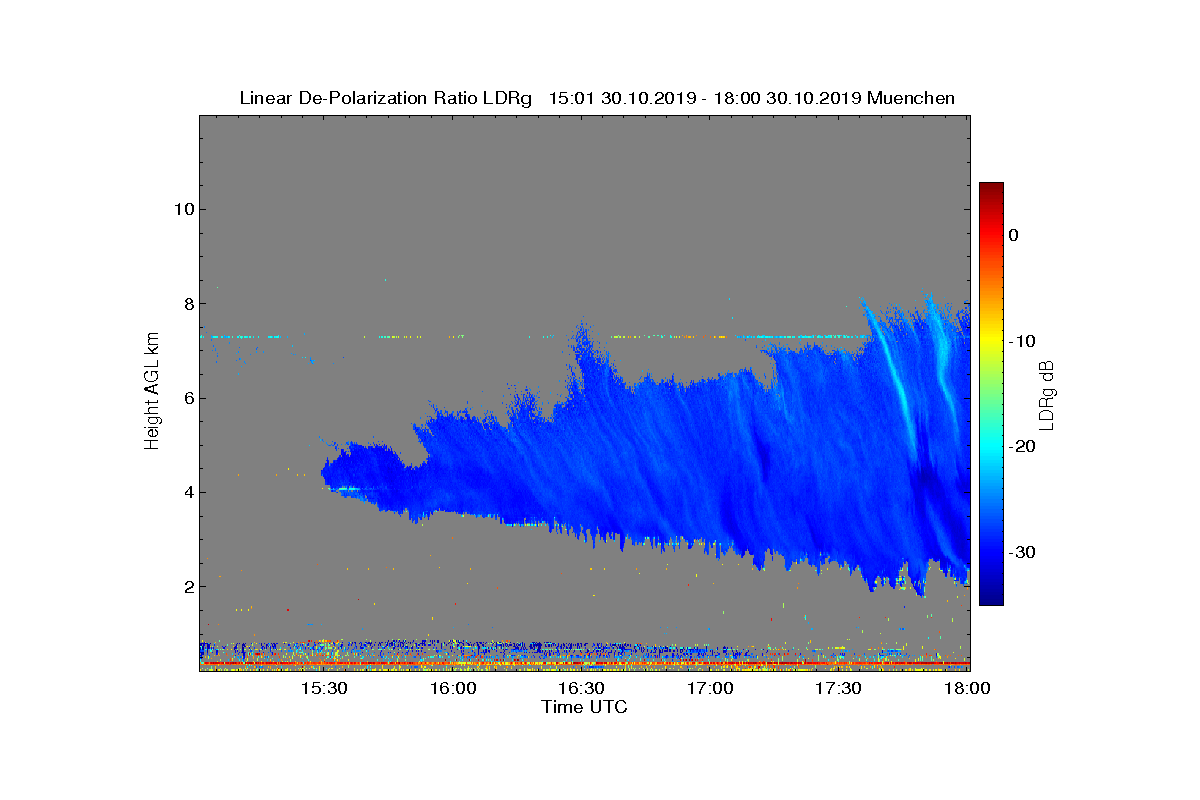Click the "Height AGL km" axis label

tap(152, 393)
